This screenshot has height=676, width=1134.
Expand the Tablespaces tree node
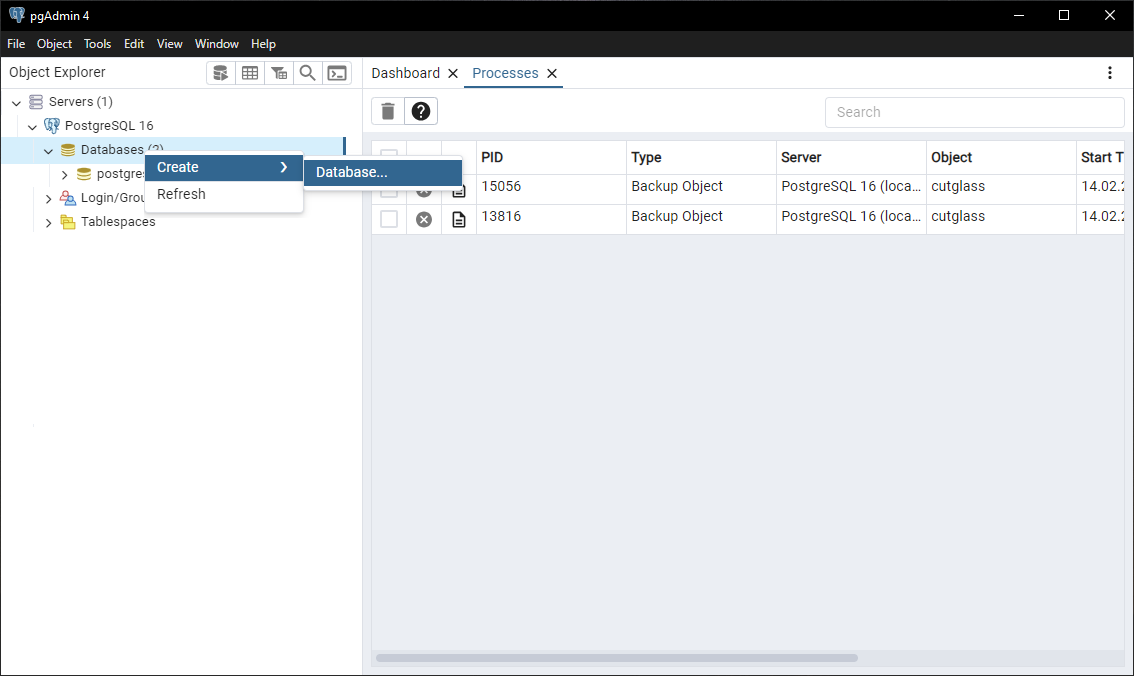click(x=48, y=222)
